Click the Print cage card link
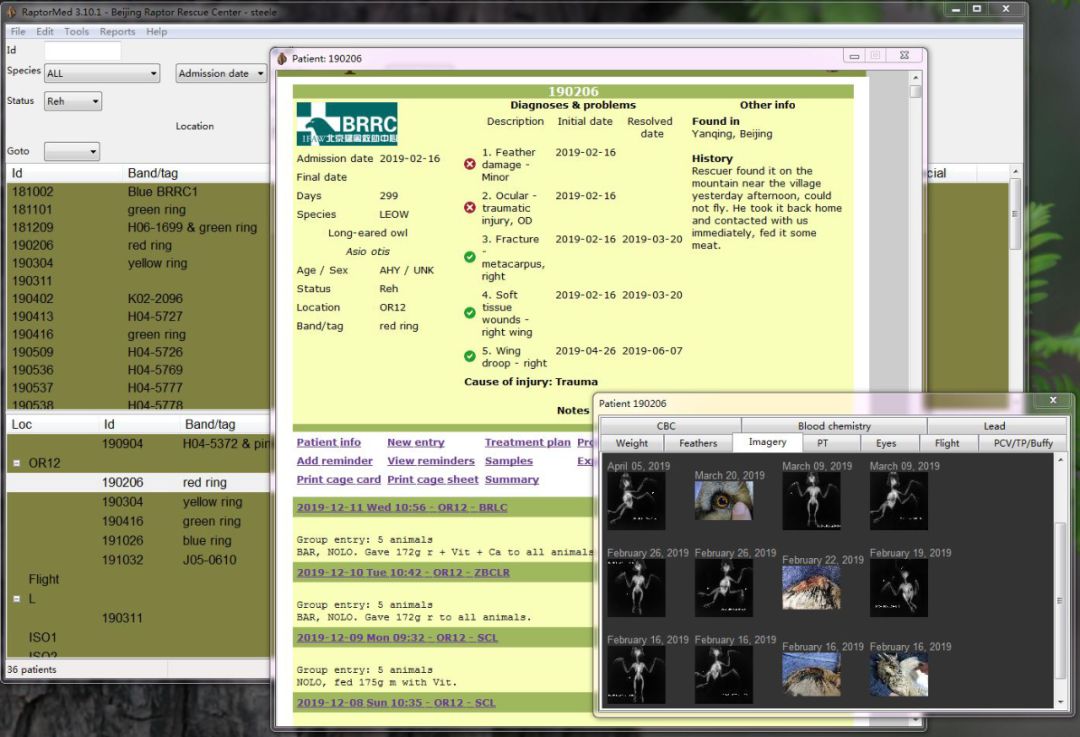This screenshot has height=737, width=1080. coord(338,480)
